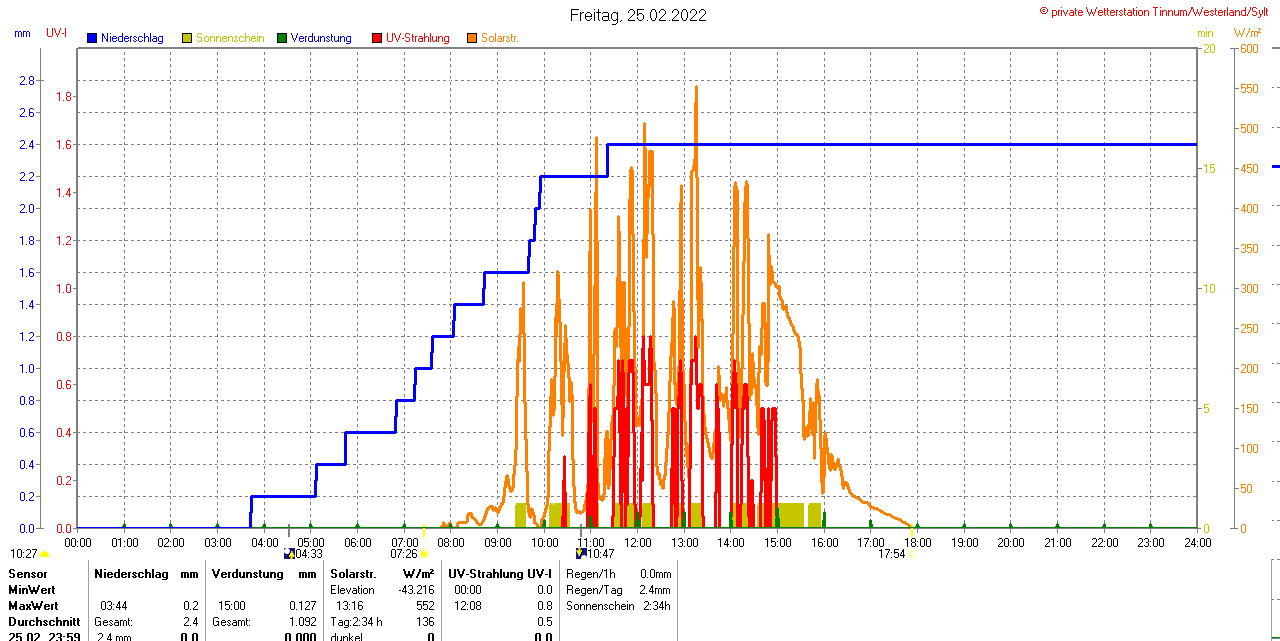Click the orange Solarstr. legend square

click(x=472, y=38)
